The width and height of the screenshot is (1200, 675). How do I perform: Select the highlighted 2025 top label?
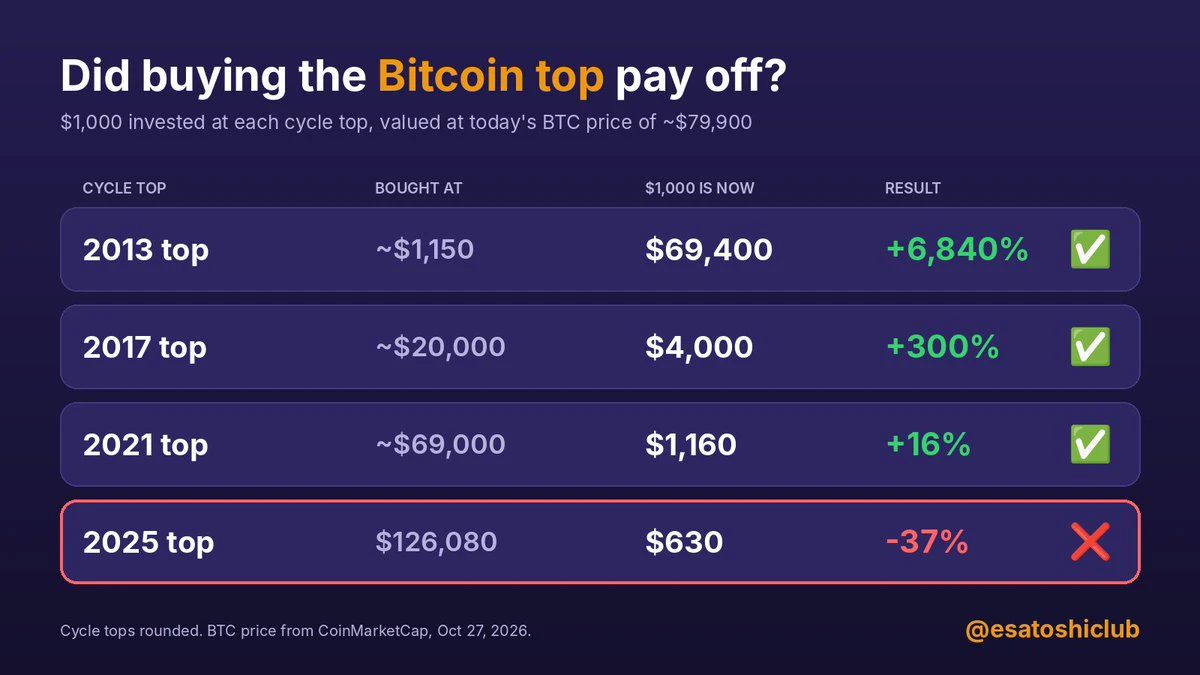point(148,542)
